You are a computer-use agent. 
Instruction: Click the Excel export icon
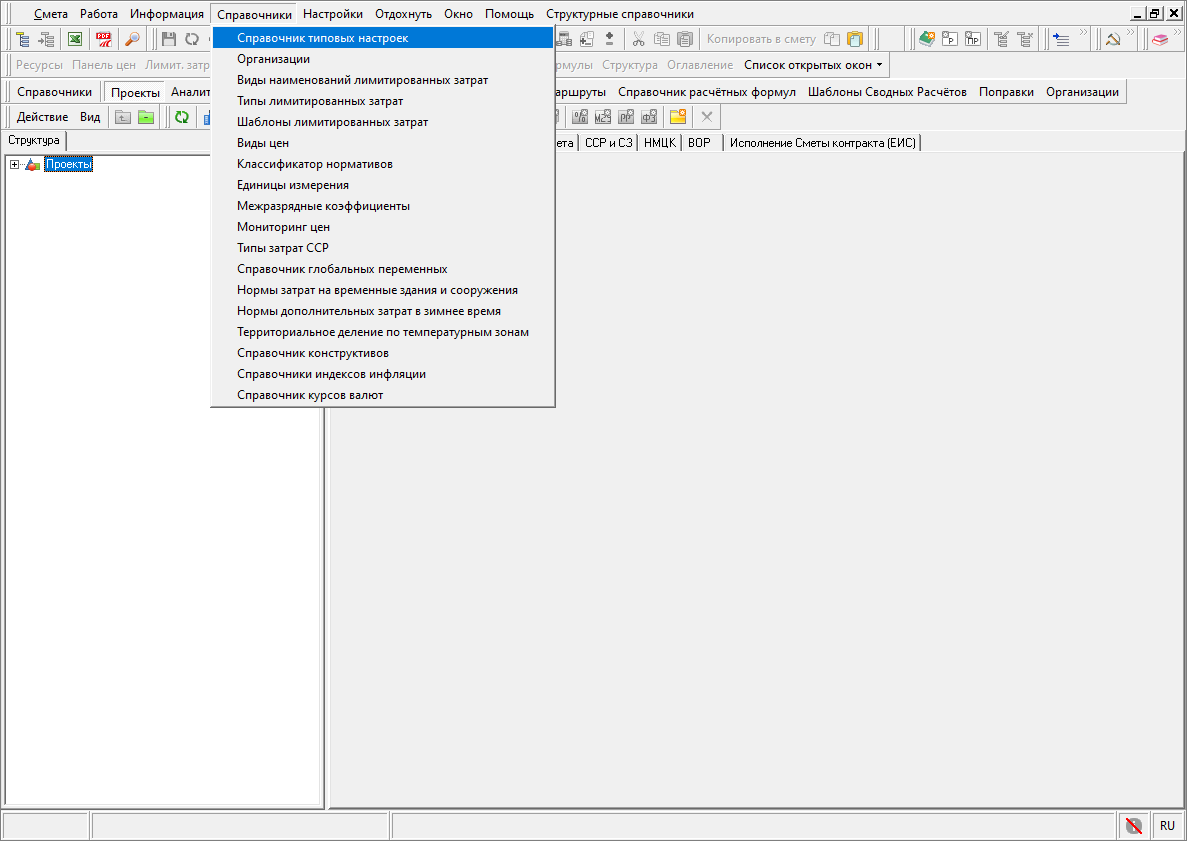click(75, 39)
